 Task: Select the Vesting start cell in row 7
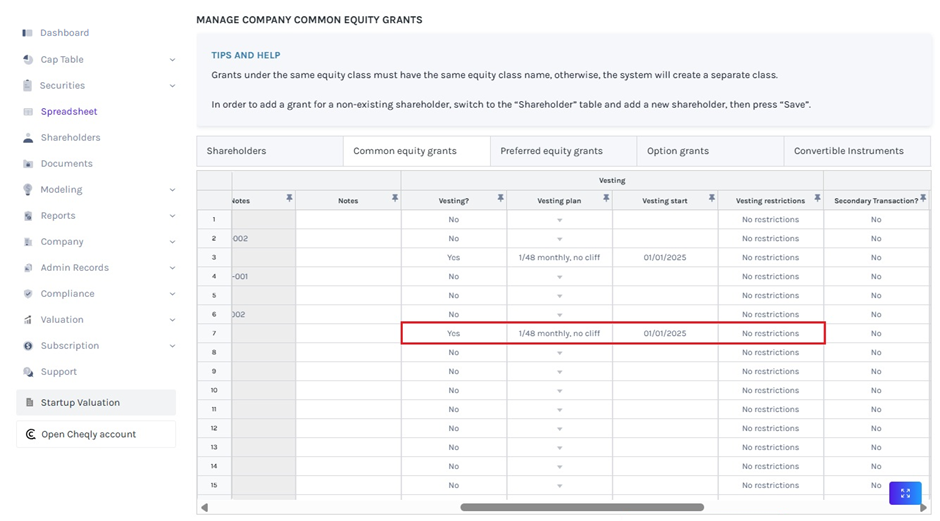665,334
